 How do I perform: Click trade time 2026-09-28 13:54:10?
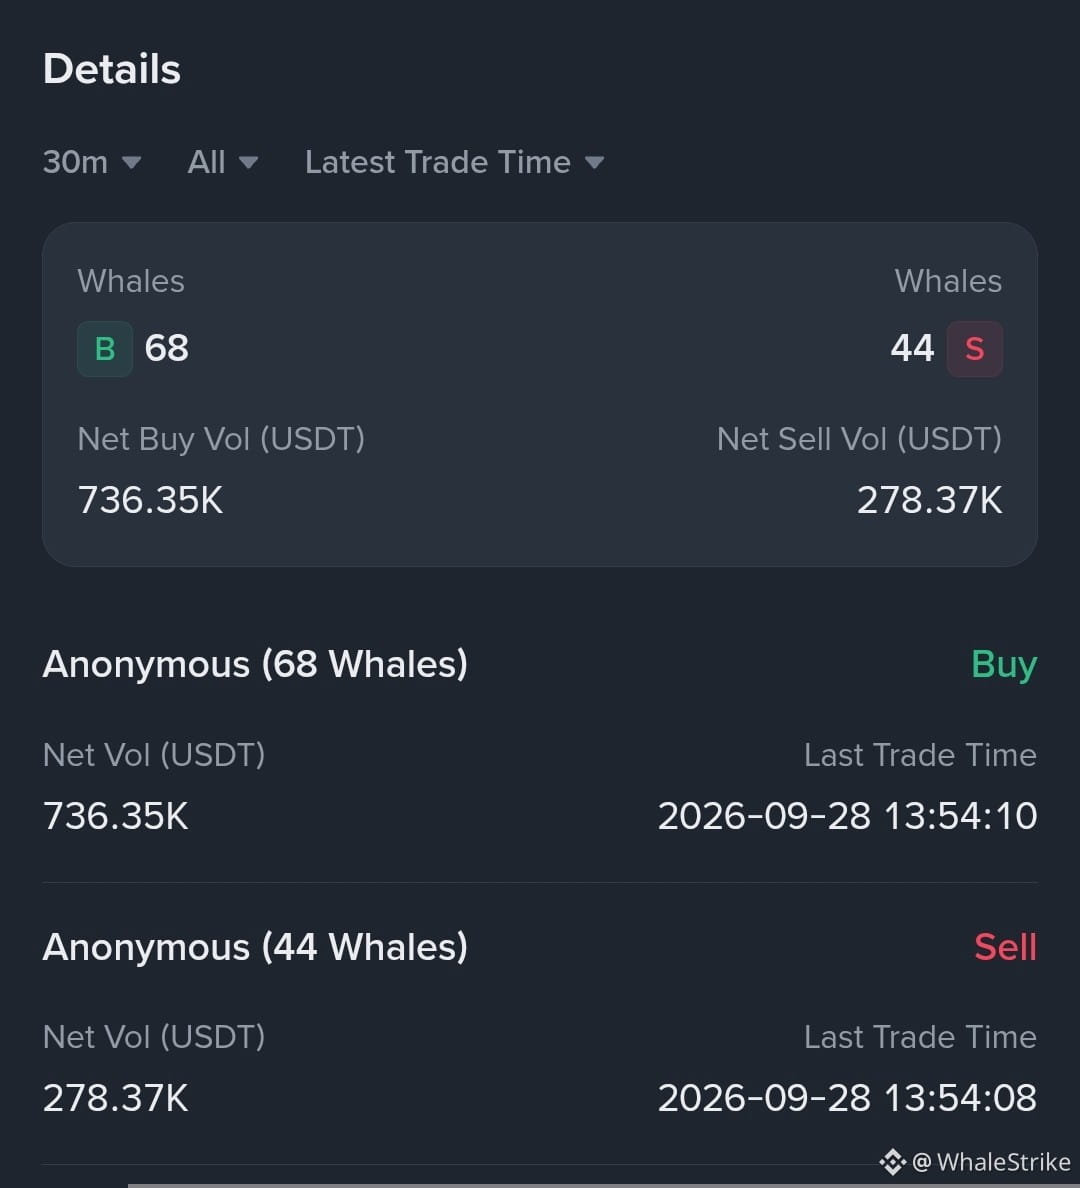(x=847, y=816)
